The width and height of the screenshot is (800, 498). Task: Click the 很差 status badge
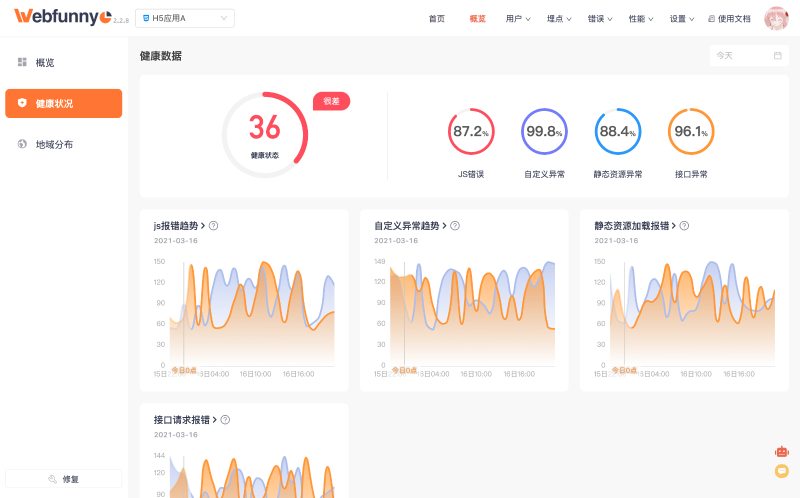click(x=332, y=101)
